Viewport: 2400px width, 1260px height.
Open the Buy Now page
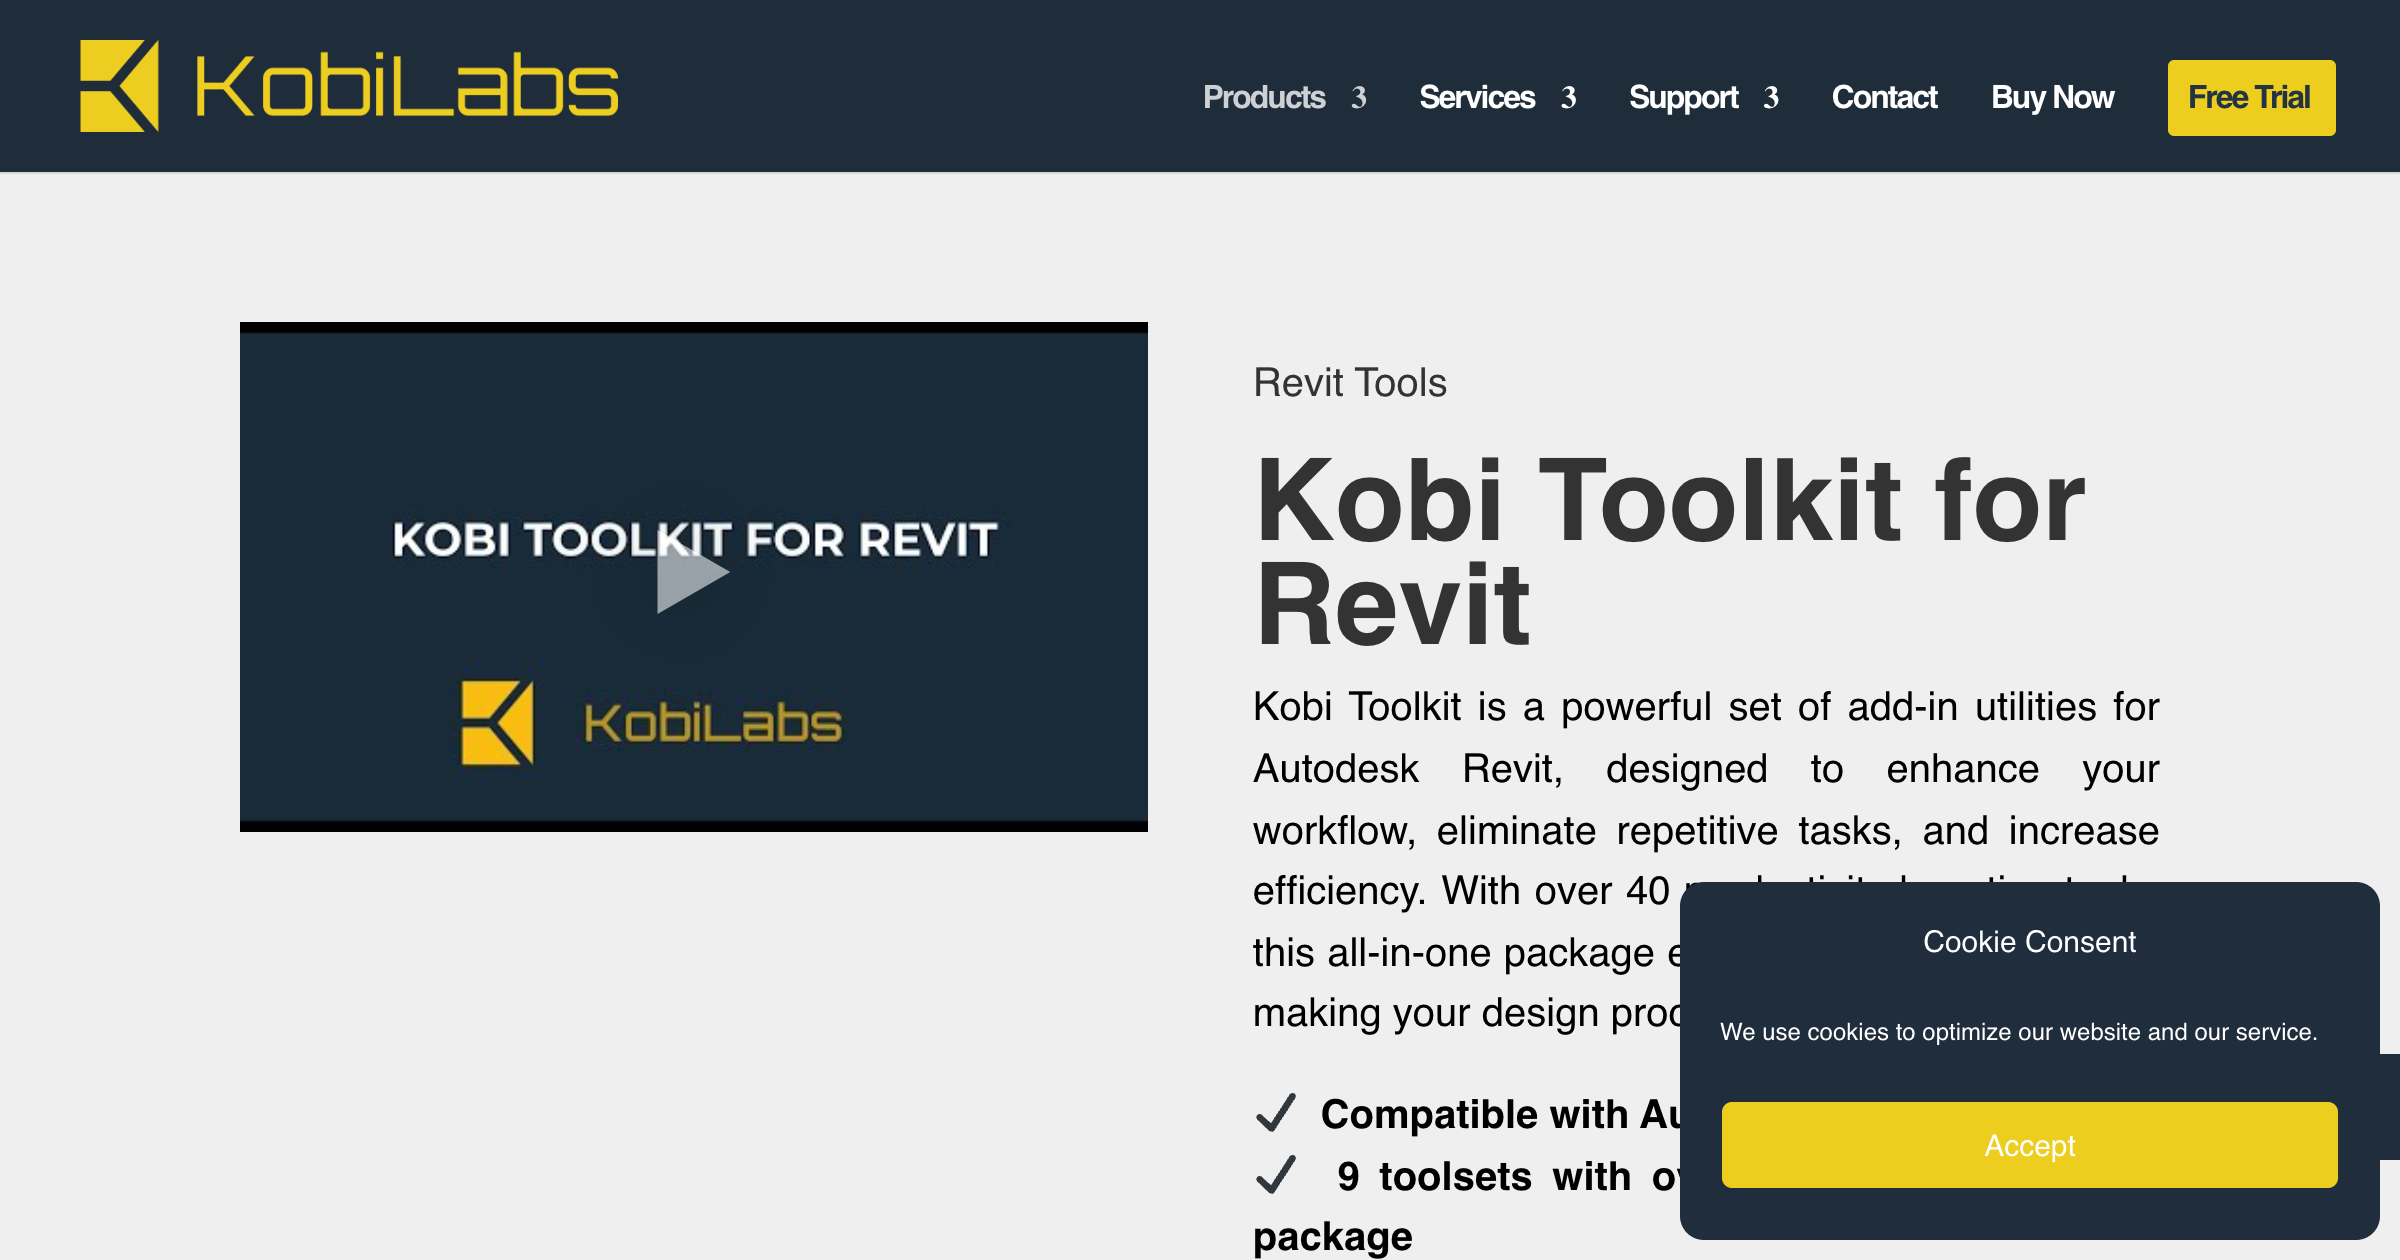click(2052, 97)
